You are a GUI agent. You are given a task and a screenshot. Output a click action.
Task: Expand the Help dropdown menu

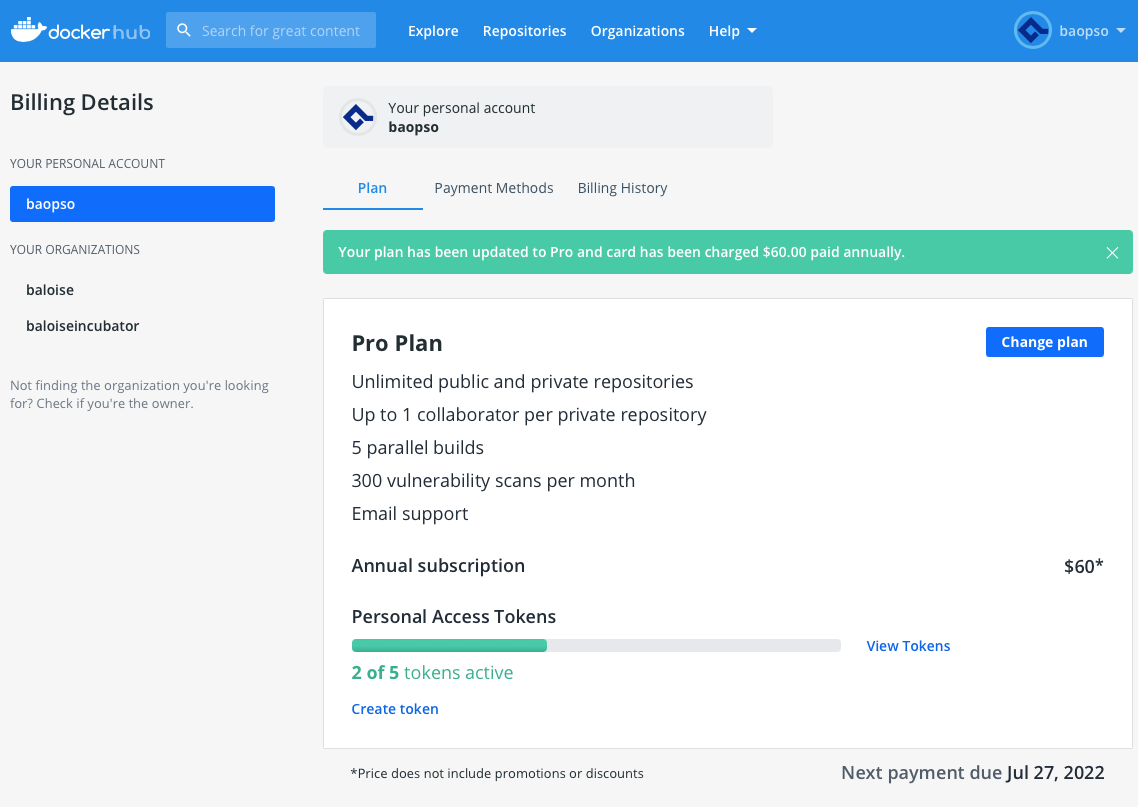(x=732, y=30)
